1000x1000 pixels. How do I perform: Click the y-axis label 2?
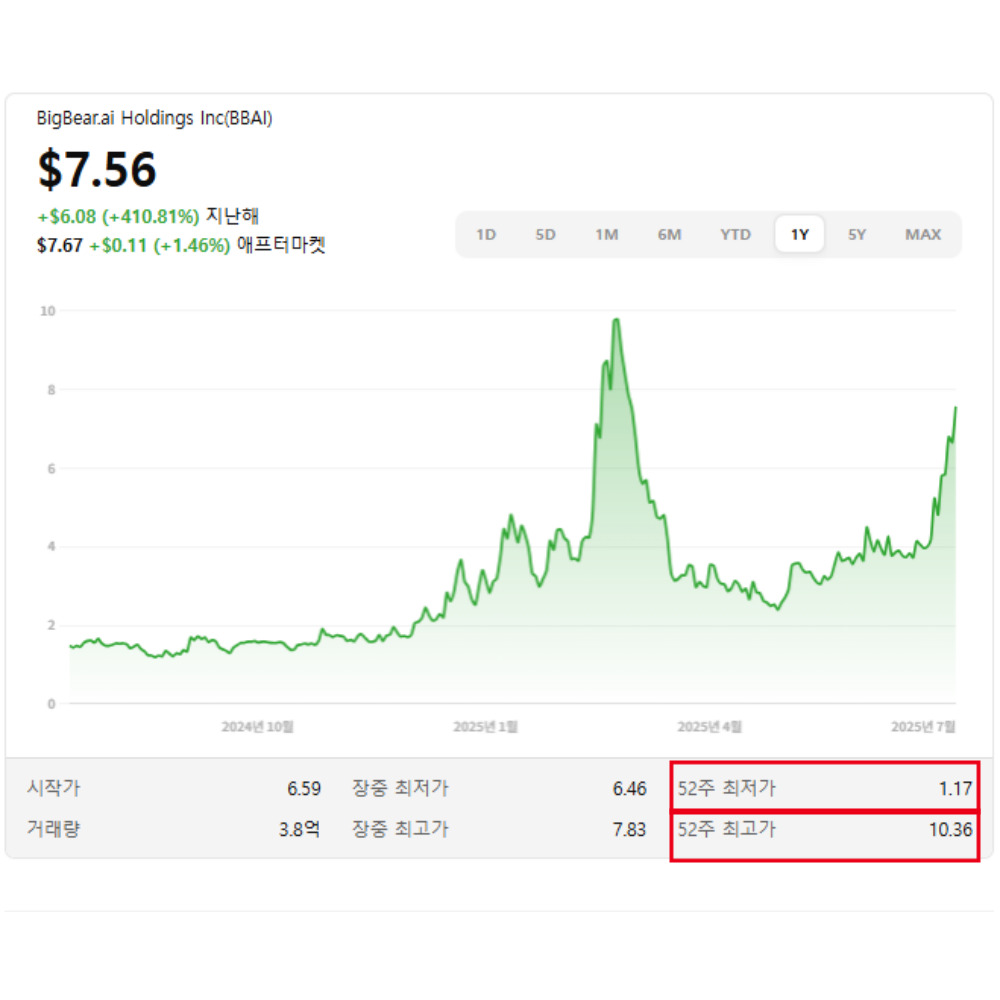(52, 626)
